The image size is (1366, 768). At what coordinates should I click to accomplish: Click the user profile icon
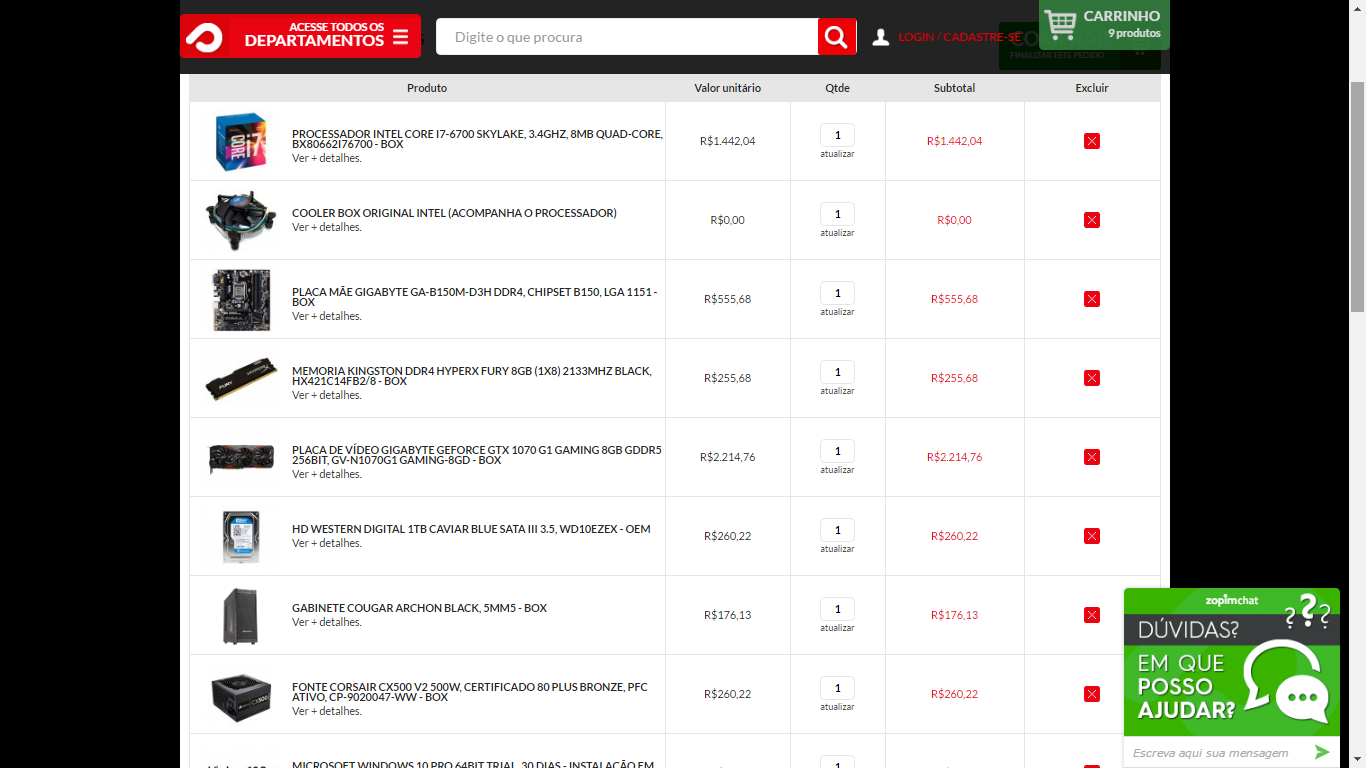(x=880, y=37)
